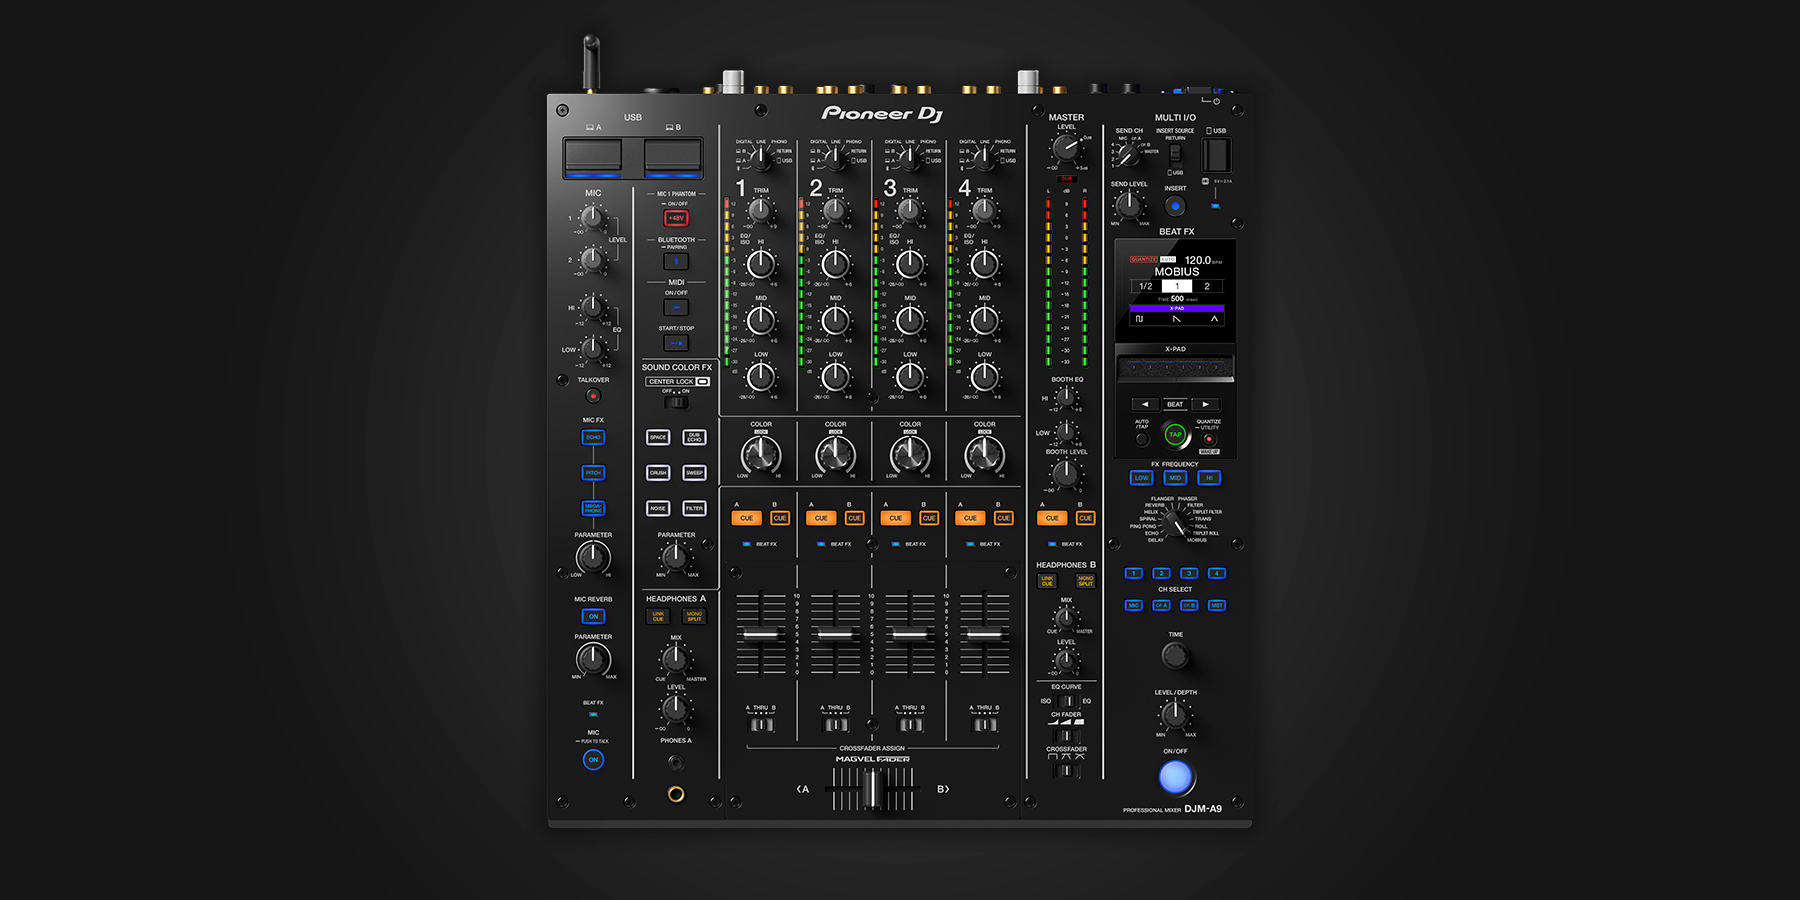
Task: Select the square-wave icon on the Beat FX display
Action: click(x=1139, y=318)
